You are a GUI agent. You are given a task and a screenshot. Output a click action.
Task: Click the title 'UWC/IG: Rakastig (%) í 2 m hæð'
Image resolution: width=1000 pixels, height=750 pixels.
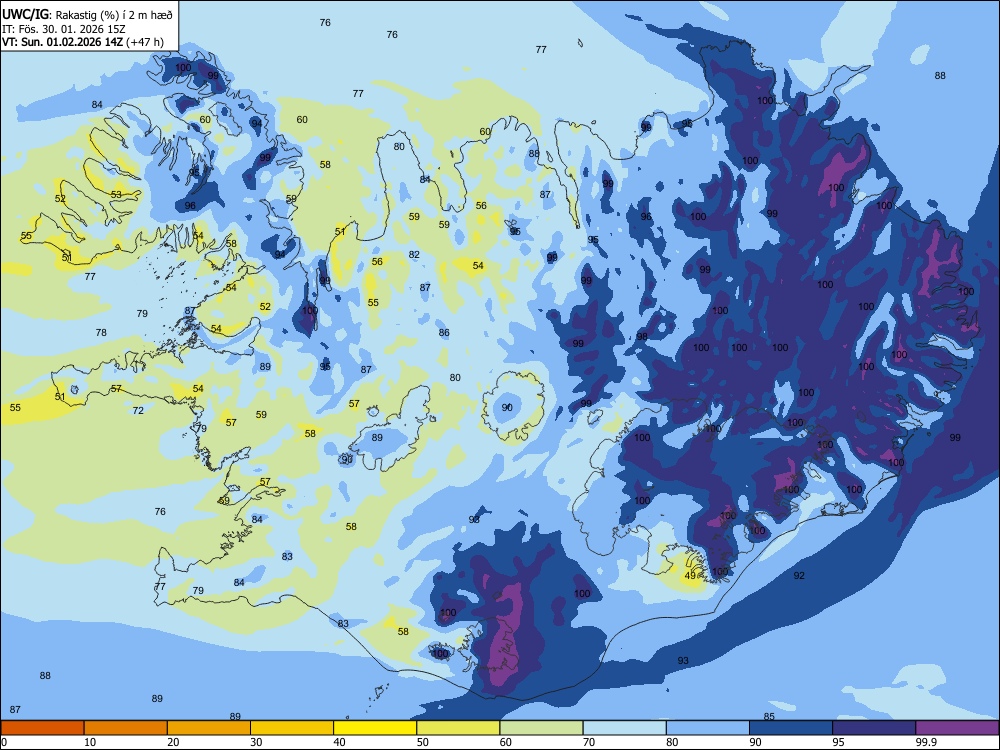87,14
